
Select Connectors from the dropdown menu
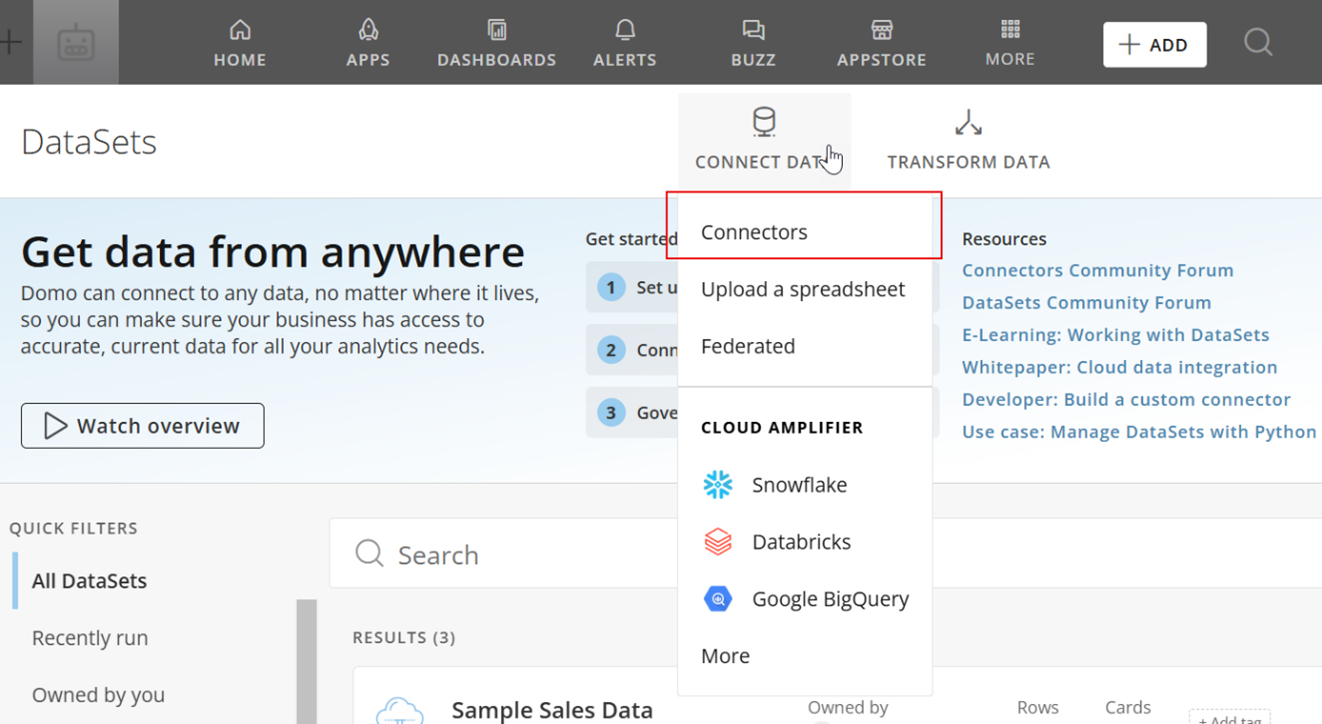click(754, 232)
